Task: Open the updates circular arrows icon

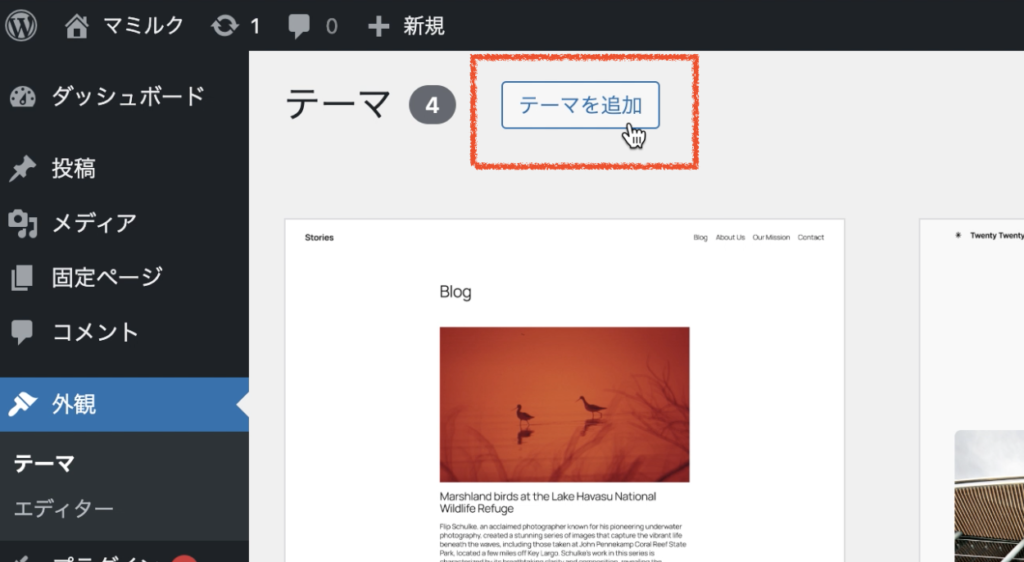Action: tap(225, 26)
